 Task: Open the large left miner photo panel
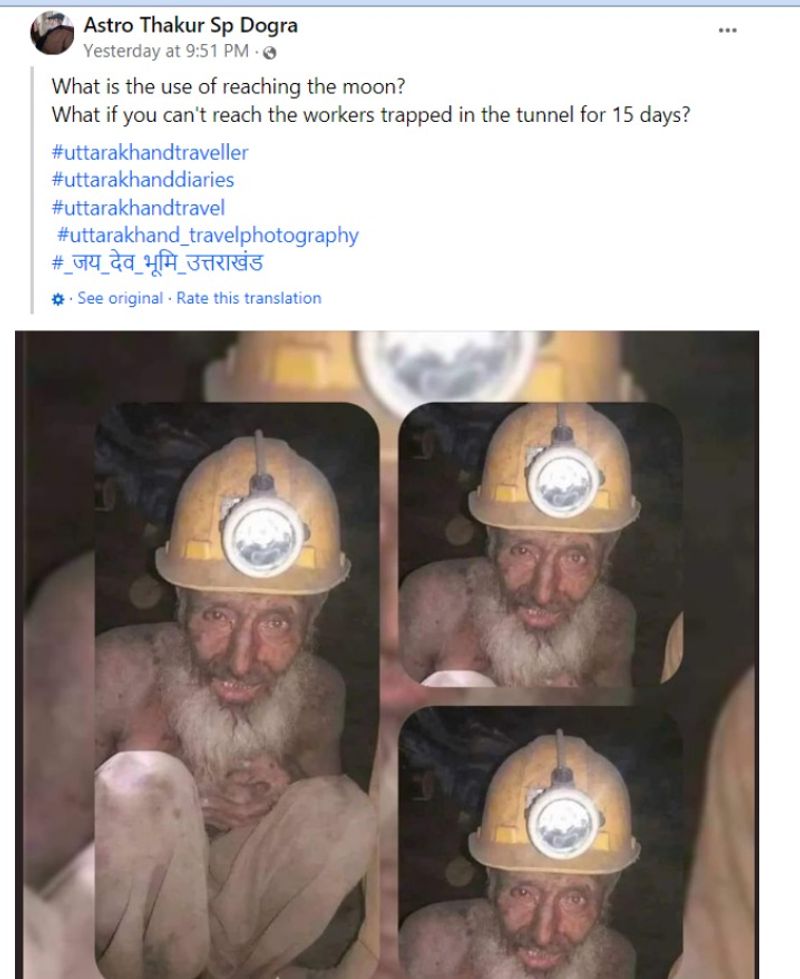coord(237,690)
